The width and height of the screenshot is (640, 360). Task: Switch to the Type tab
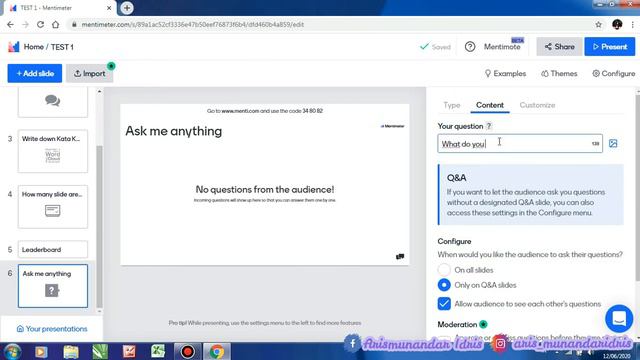click(452, 105)
